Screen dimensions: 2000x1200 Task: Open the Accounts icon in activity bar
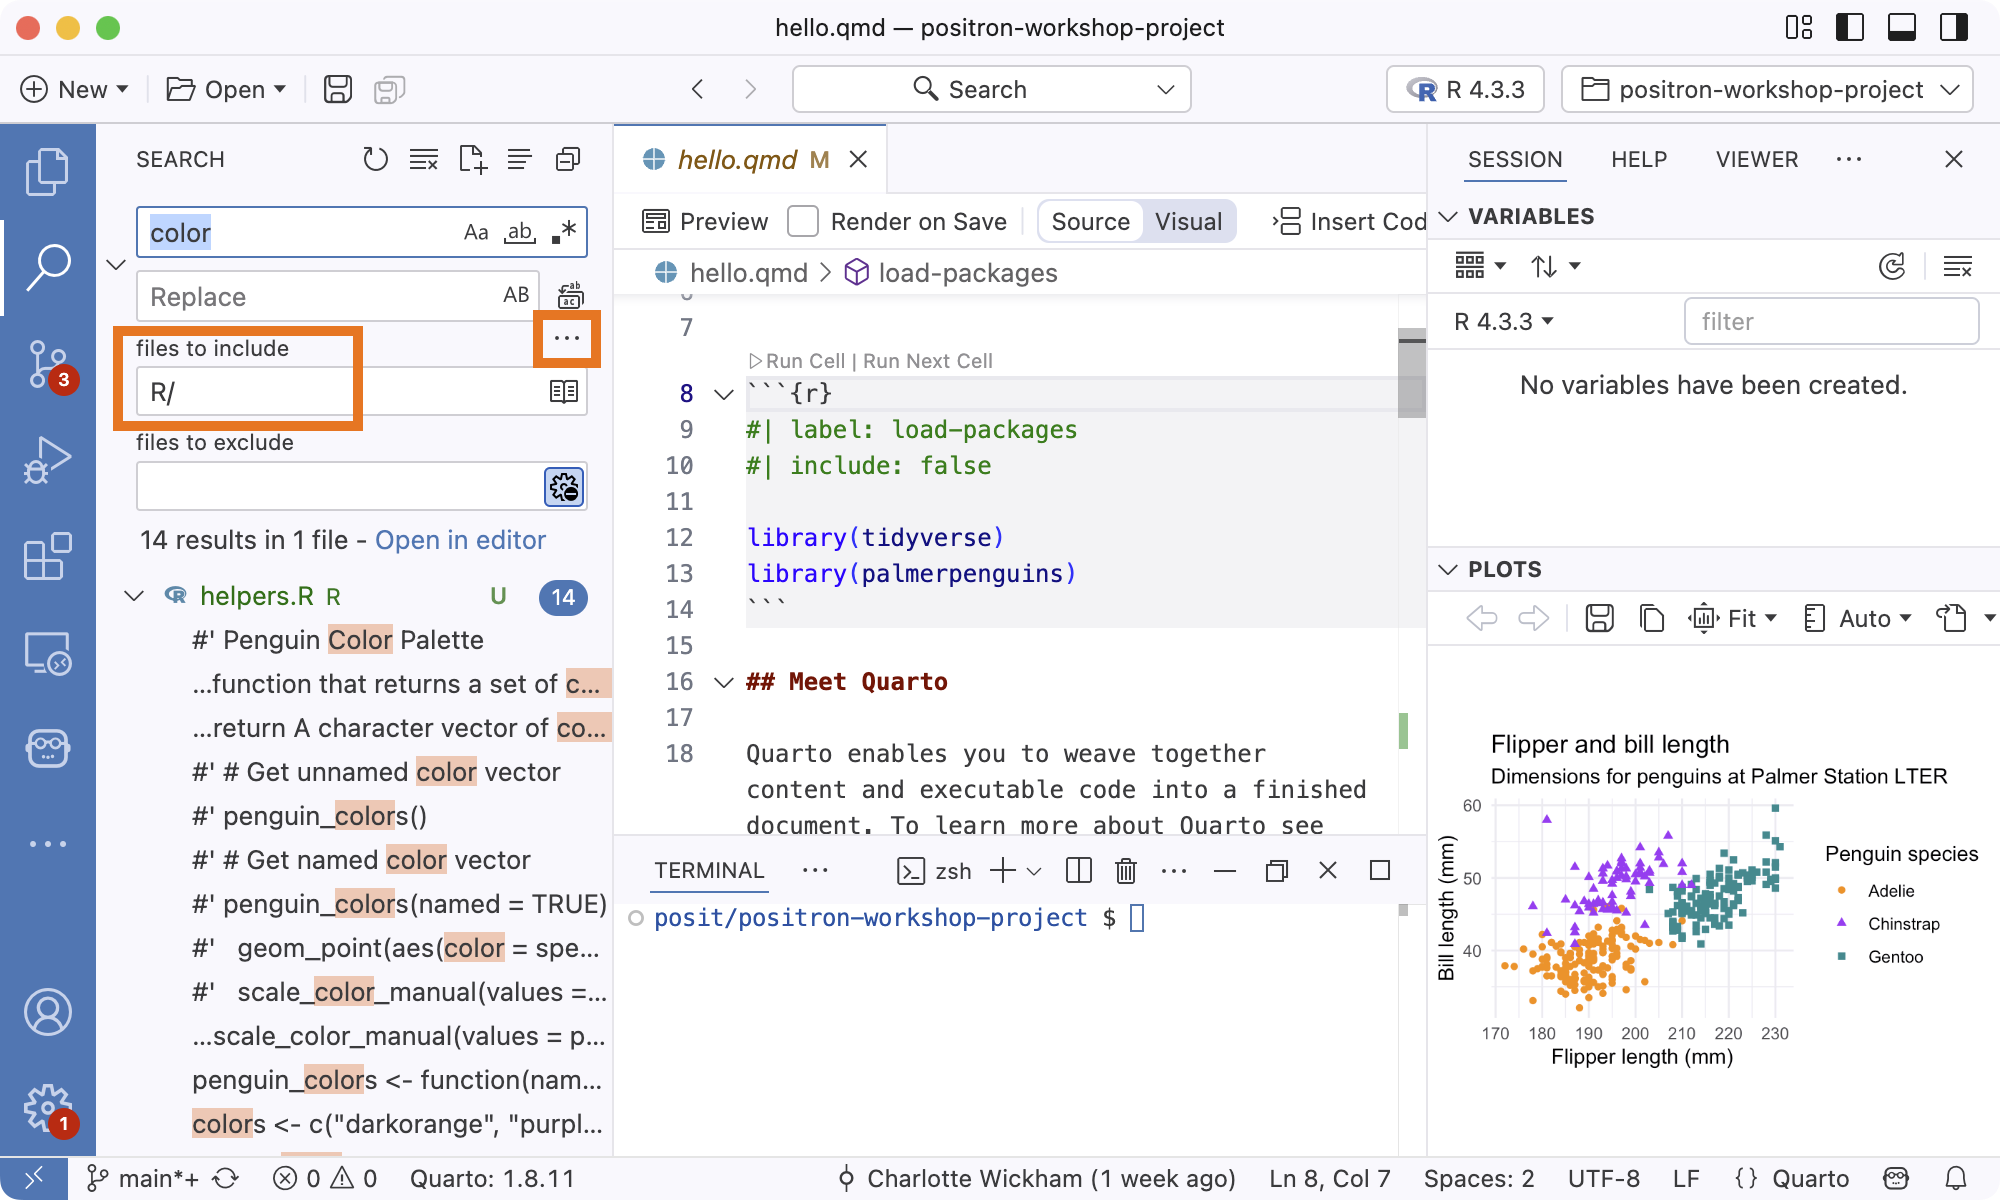[x=47, y=1012]
